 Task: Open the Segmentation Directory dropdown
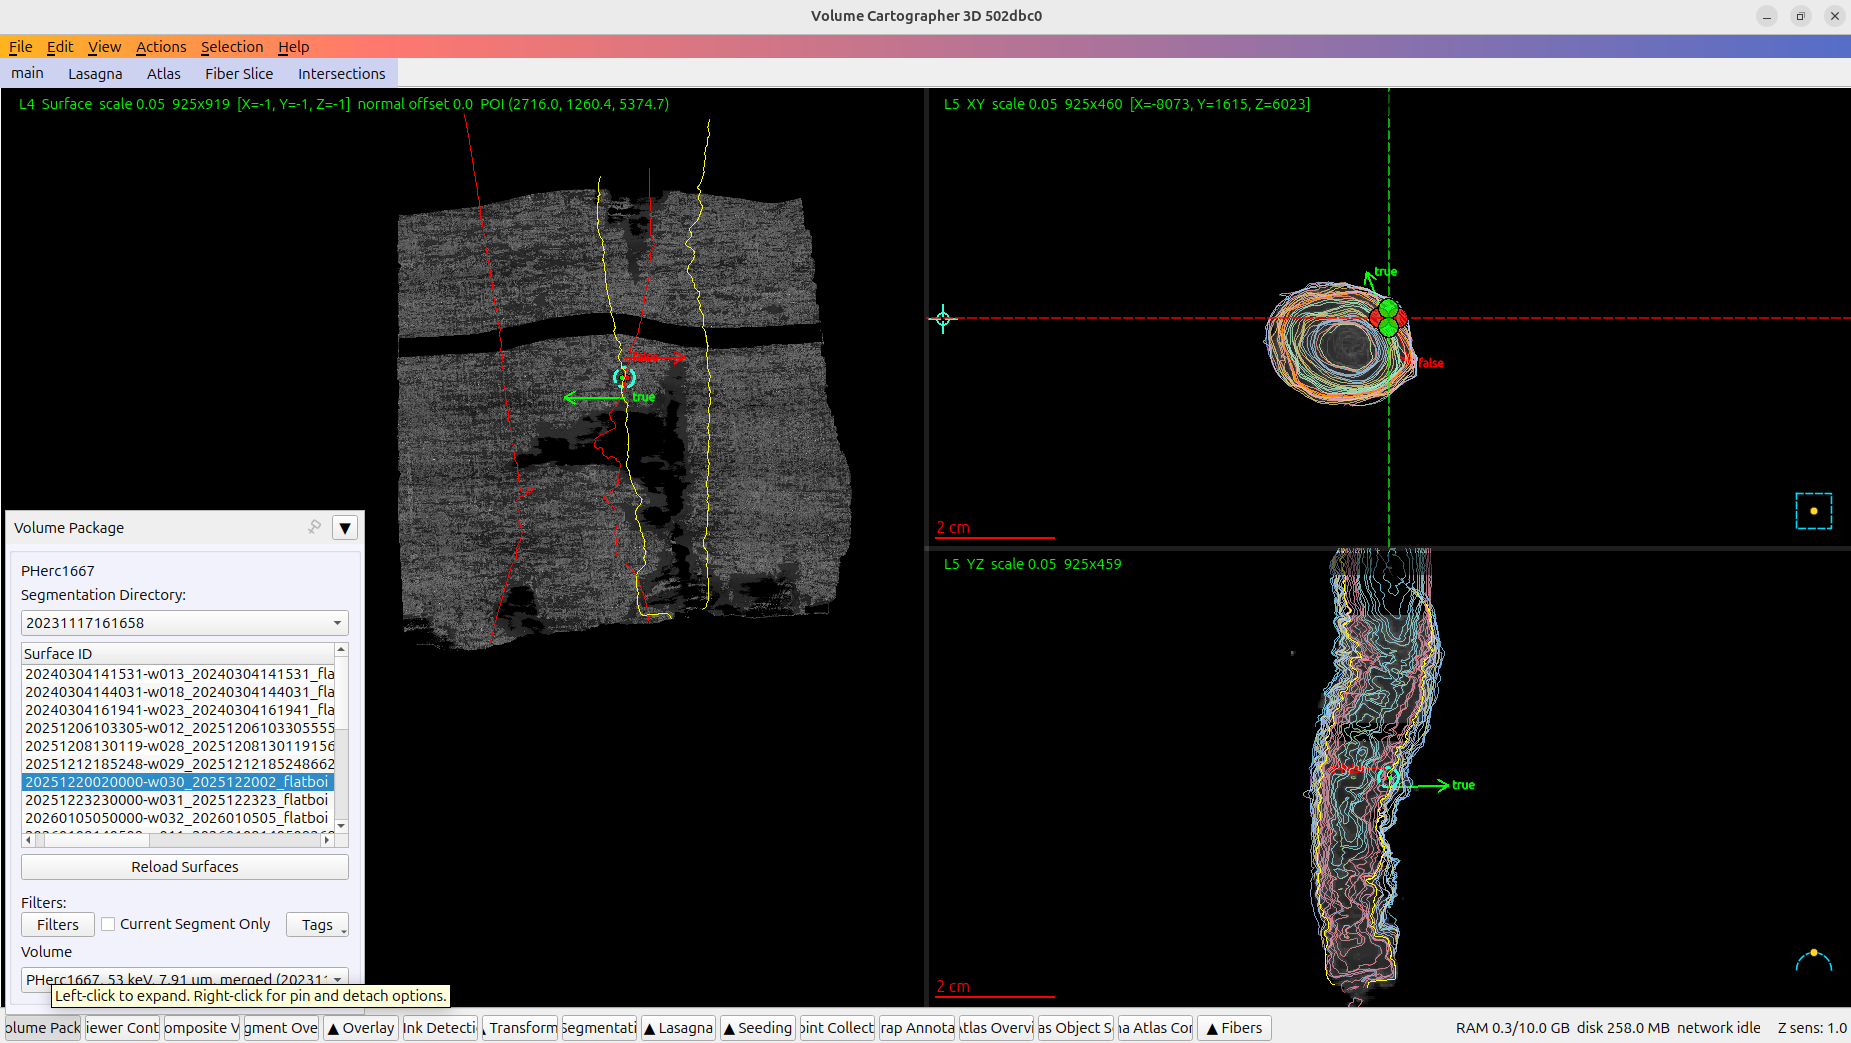coord(185,623)
